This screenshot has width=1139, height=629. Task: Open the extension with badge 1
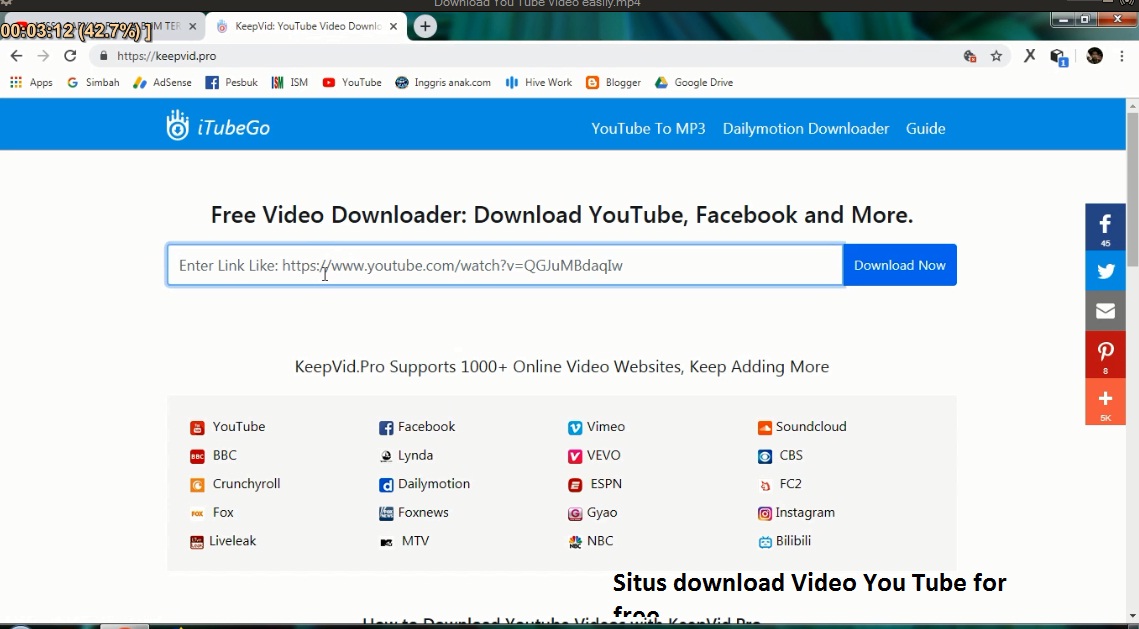pyautogui.click(x=1058, y=57)
